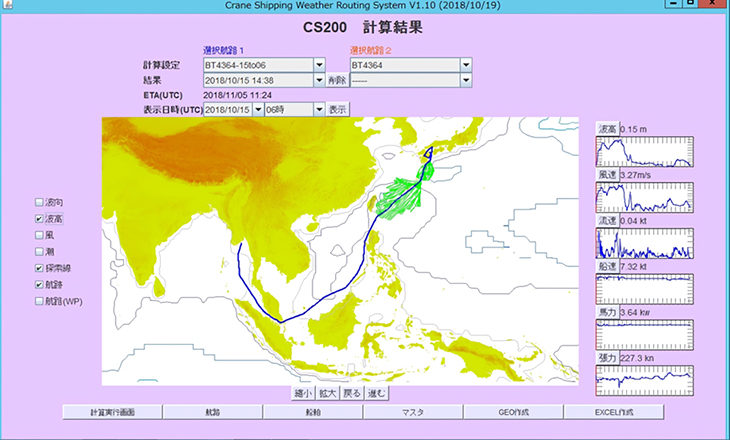The width and height of the screenshot is (730, 440).
Task: Enable the 航路(WP) waypoints checkbox
Action: 39,301
